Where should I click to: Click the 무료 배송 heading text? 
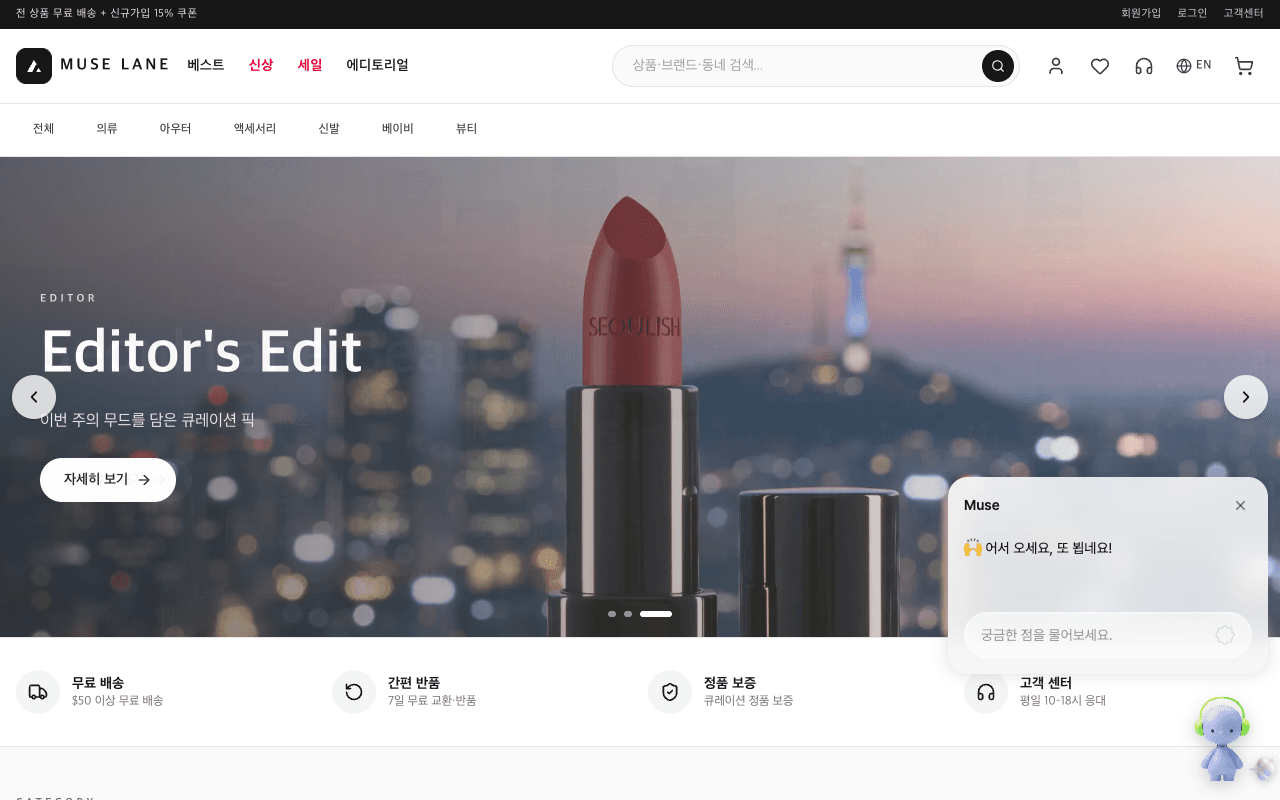[98, 683]
